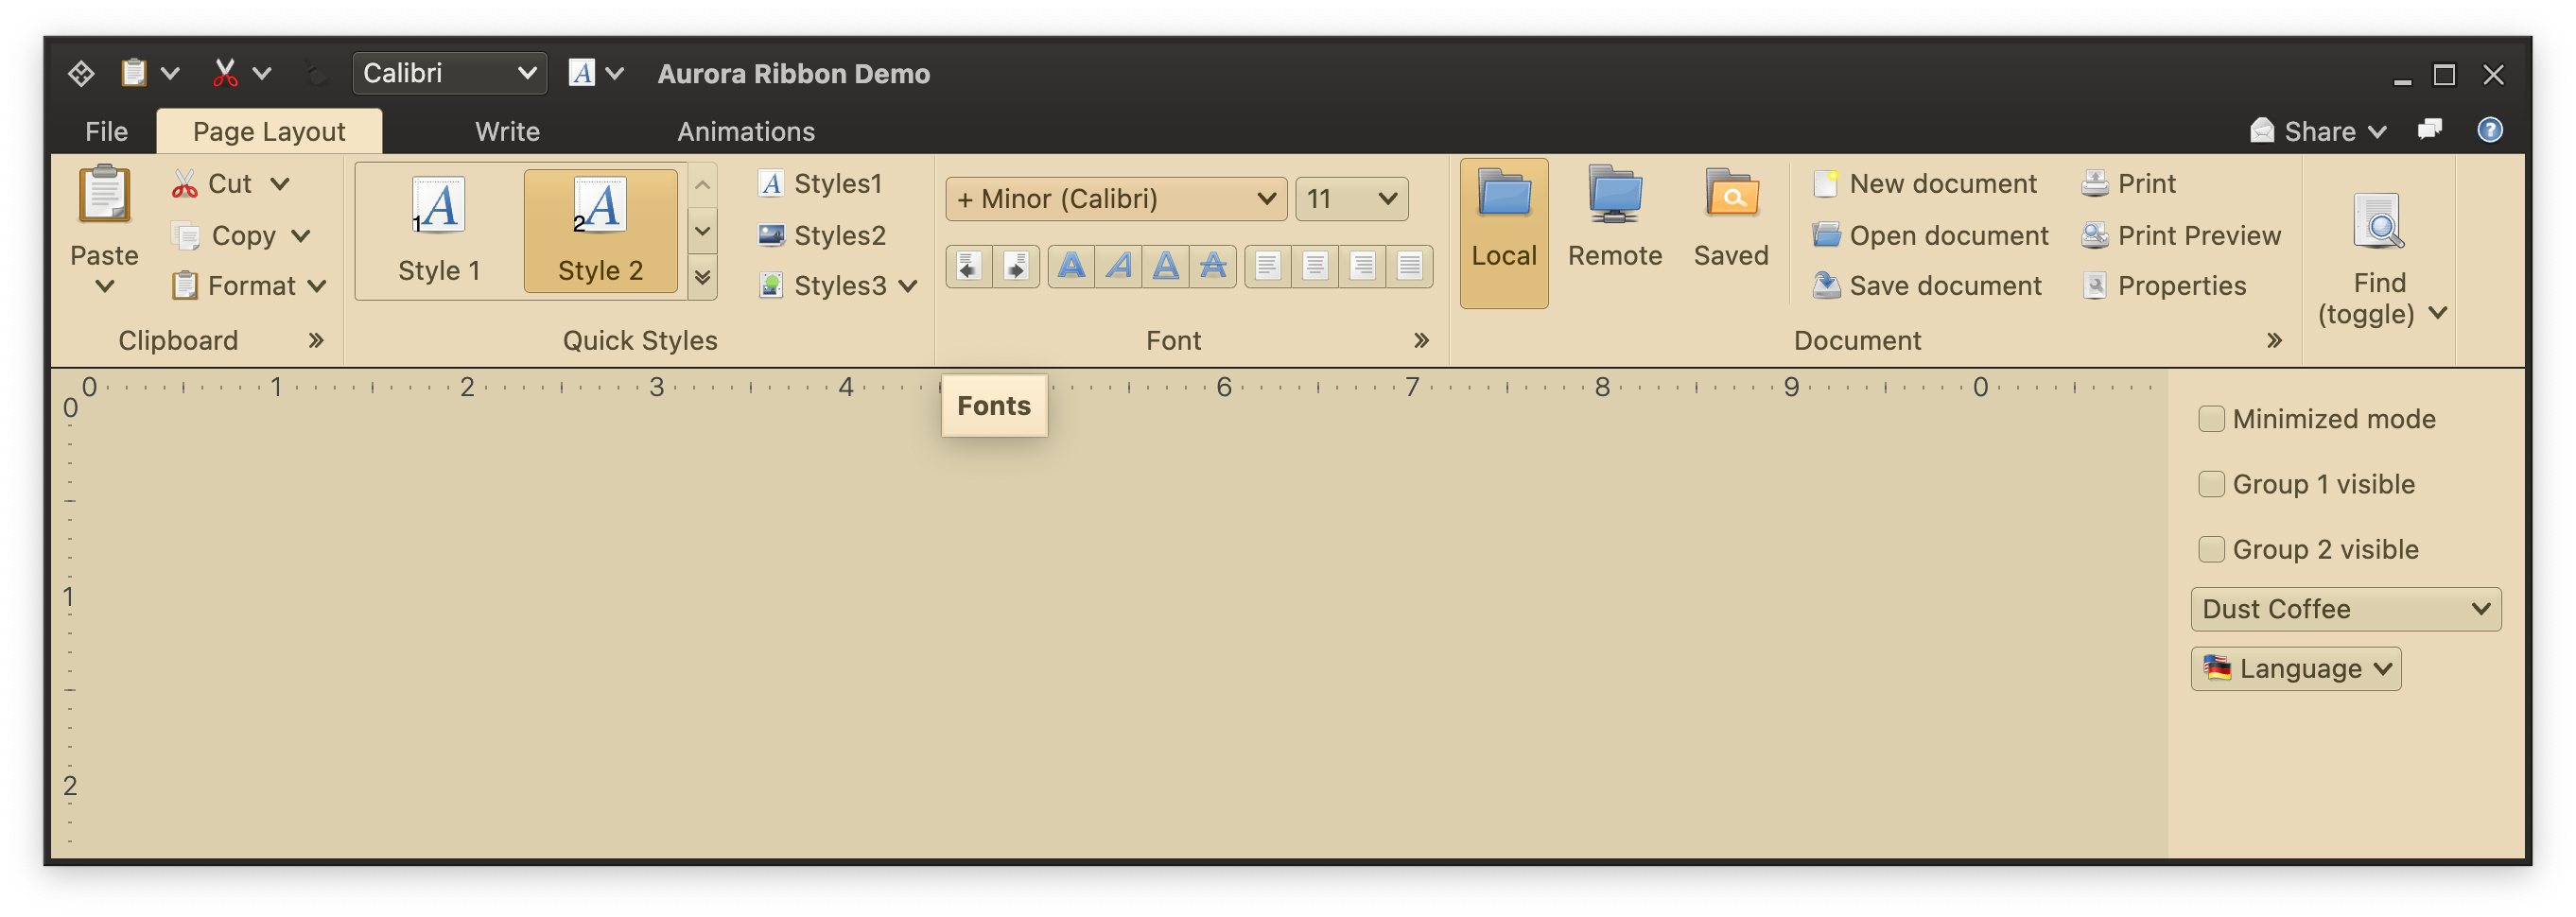Click the title bar scissors cut icon
The width and height of the screenshot is (2576, 917).
pos(226,73)
